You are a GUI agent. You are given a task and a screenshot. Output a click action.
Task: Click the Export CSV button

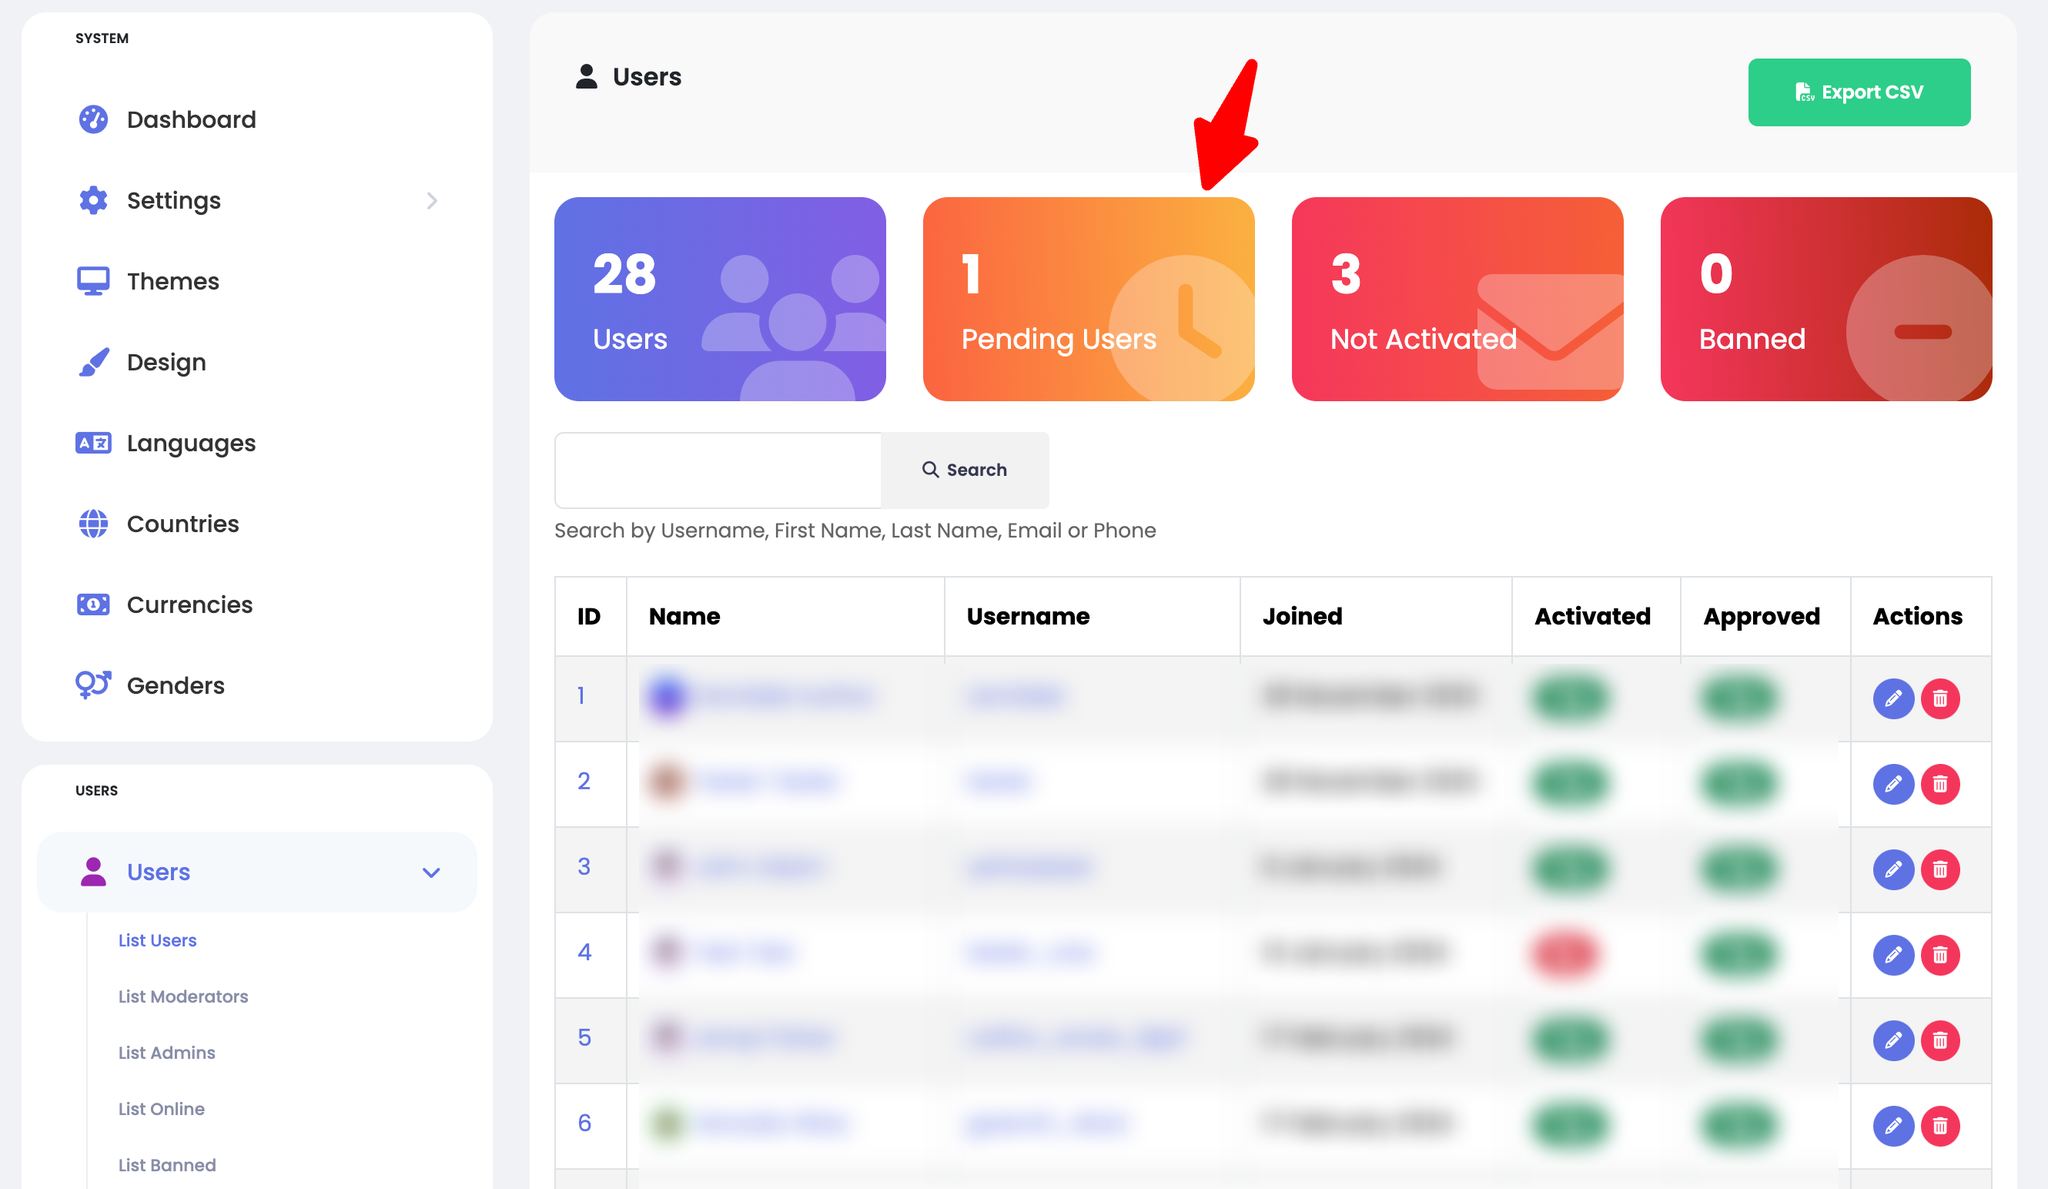point(1859,92)
